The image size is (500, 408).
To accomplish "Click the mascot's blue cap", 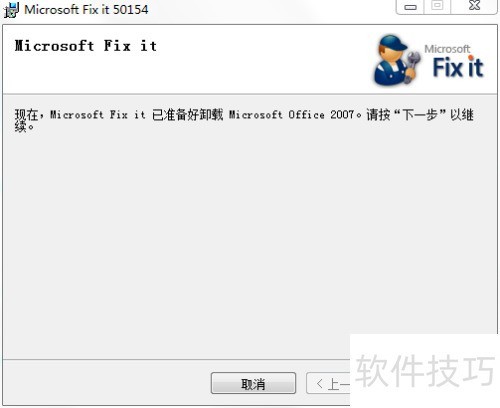I will click(x=394, y=43).
